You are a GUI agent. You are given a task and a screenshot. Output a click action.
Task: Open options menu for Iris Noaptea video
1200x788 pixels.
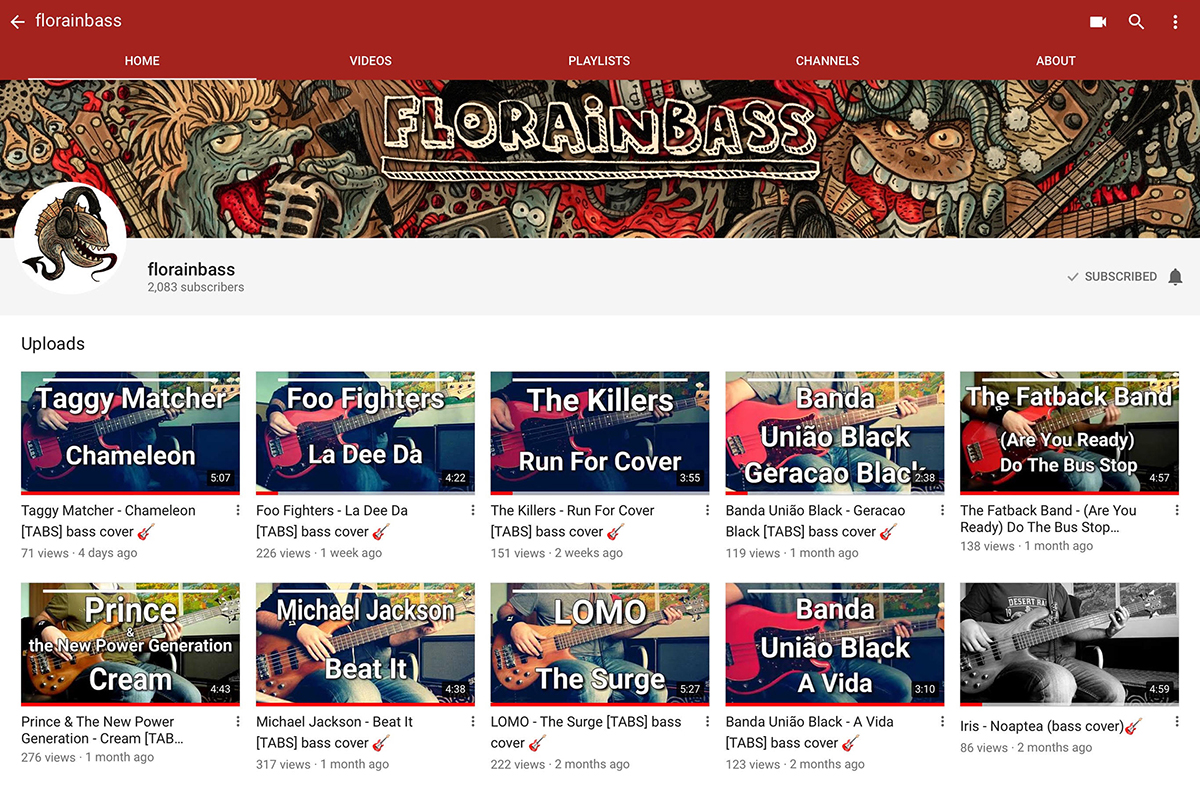pyautogui.click(x=1177, y=722)
